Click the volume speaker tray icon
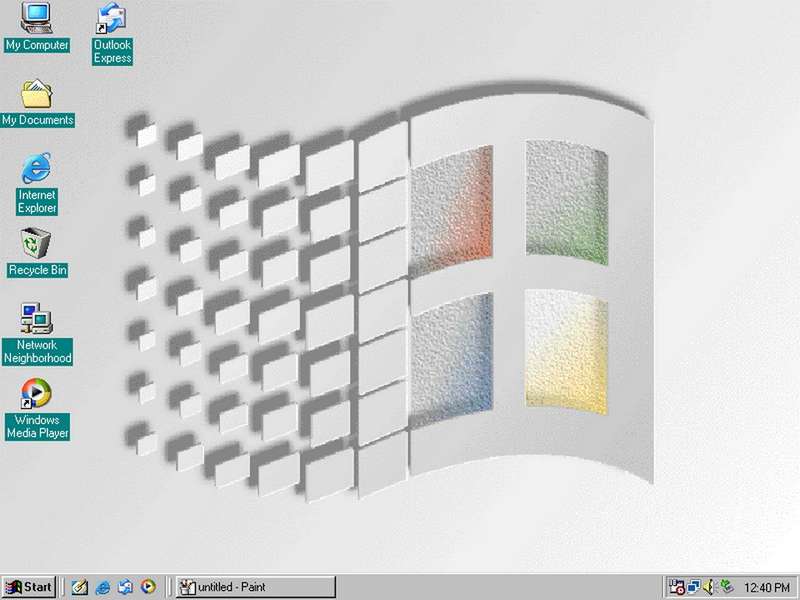The width and height of the screenshot is (800, 600). click(709, 587)
